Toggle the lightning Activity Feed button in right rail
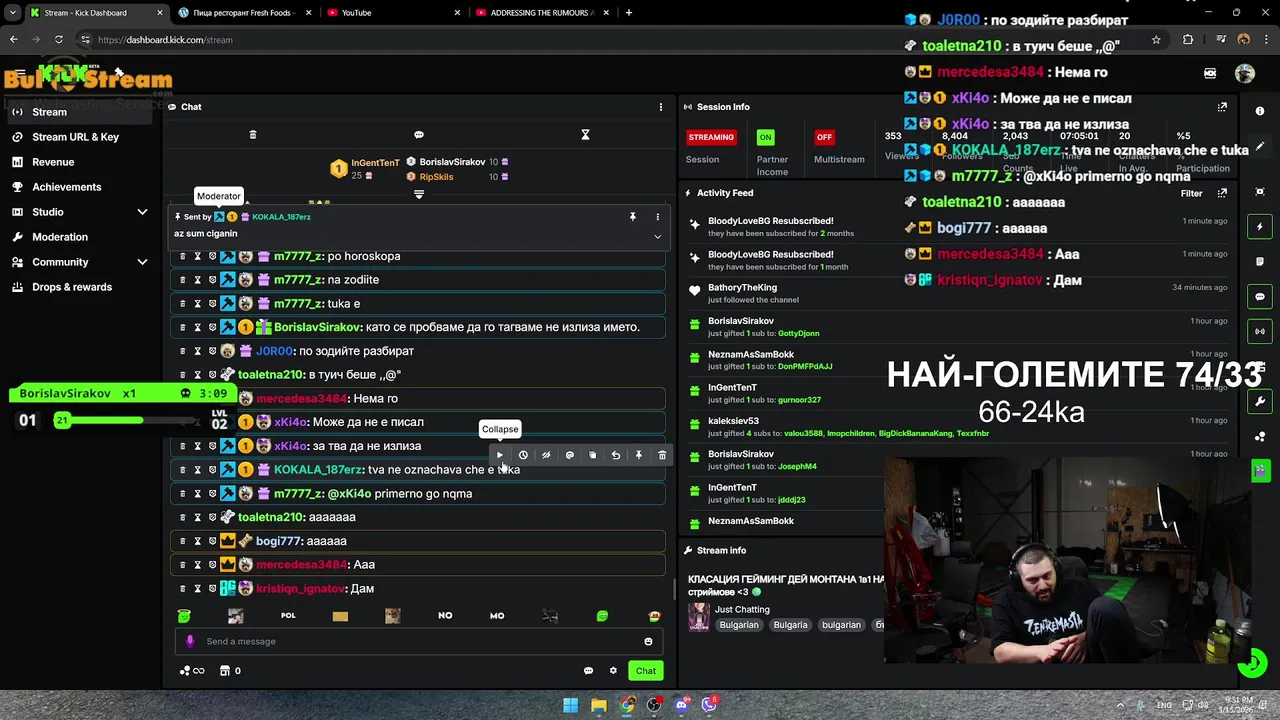The height and width of the screenshot is (720, 1280). 1260,227
